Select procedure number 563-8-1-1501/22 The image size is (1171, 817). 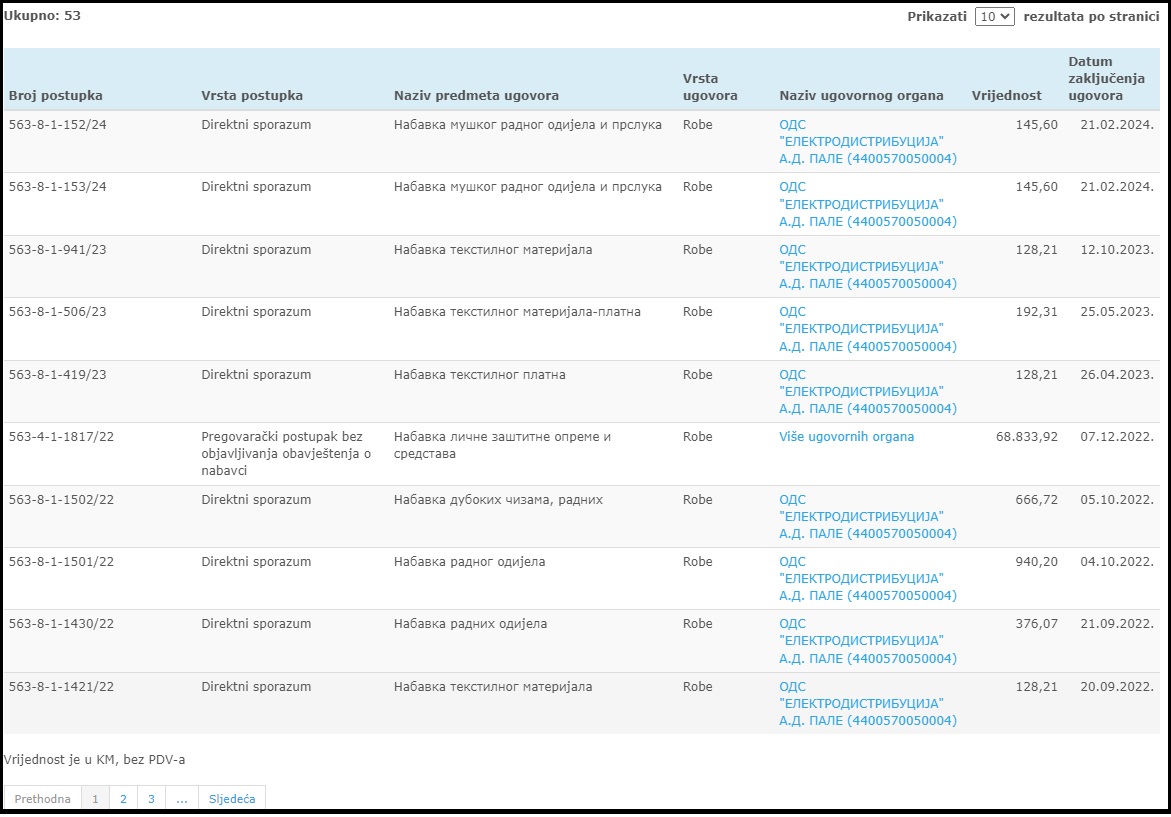61,562
